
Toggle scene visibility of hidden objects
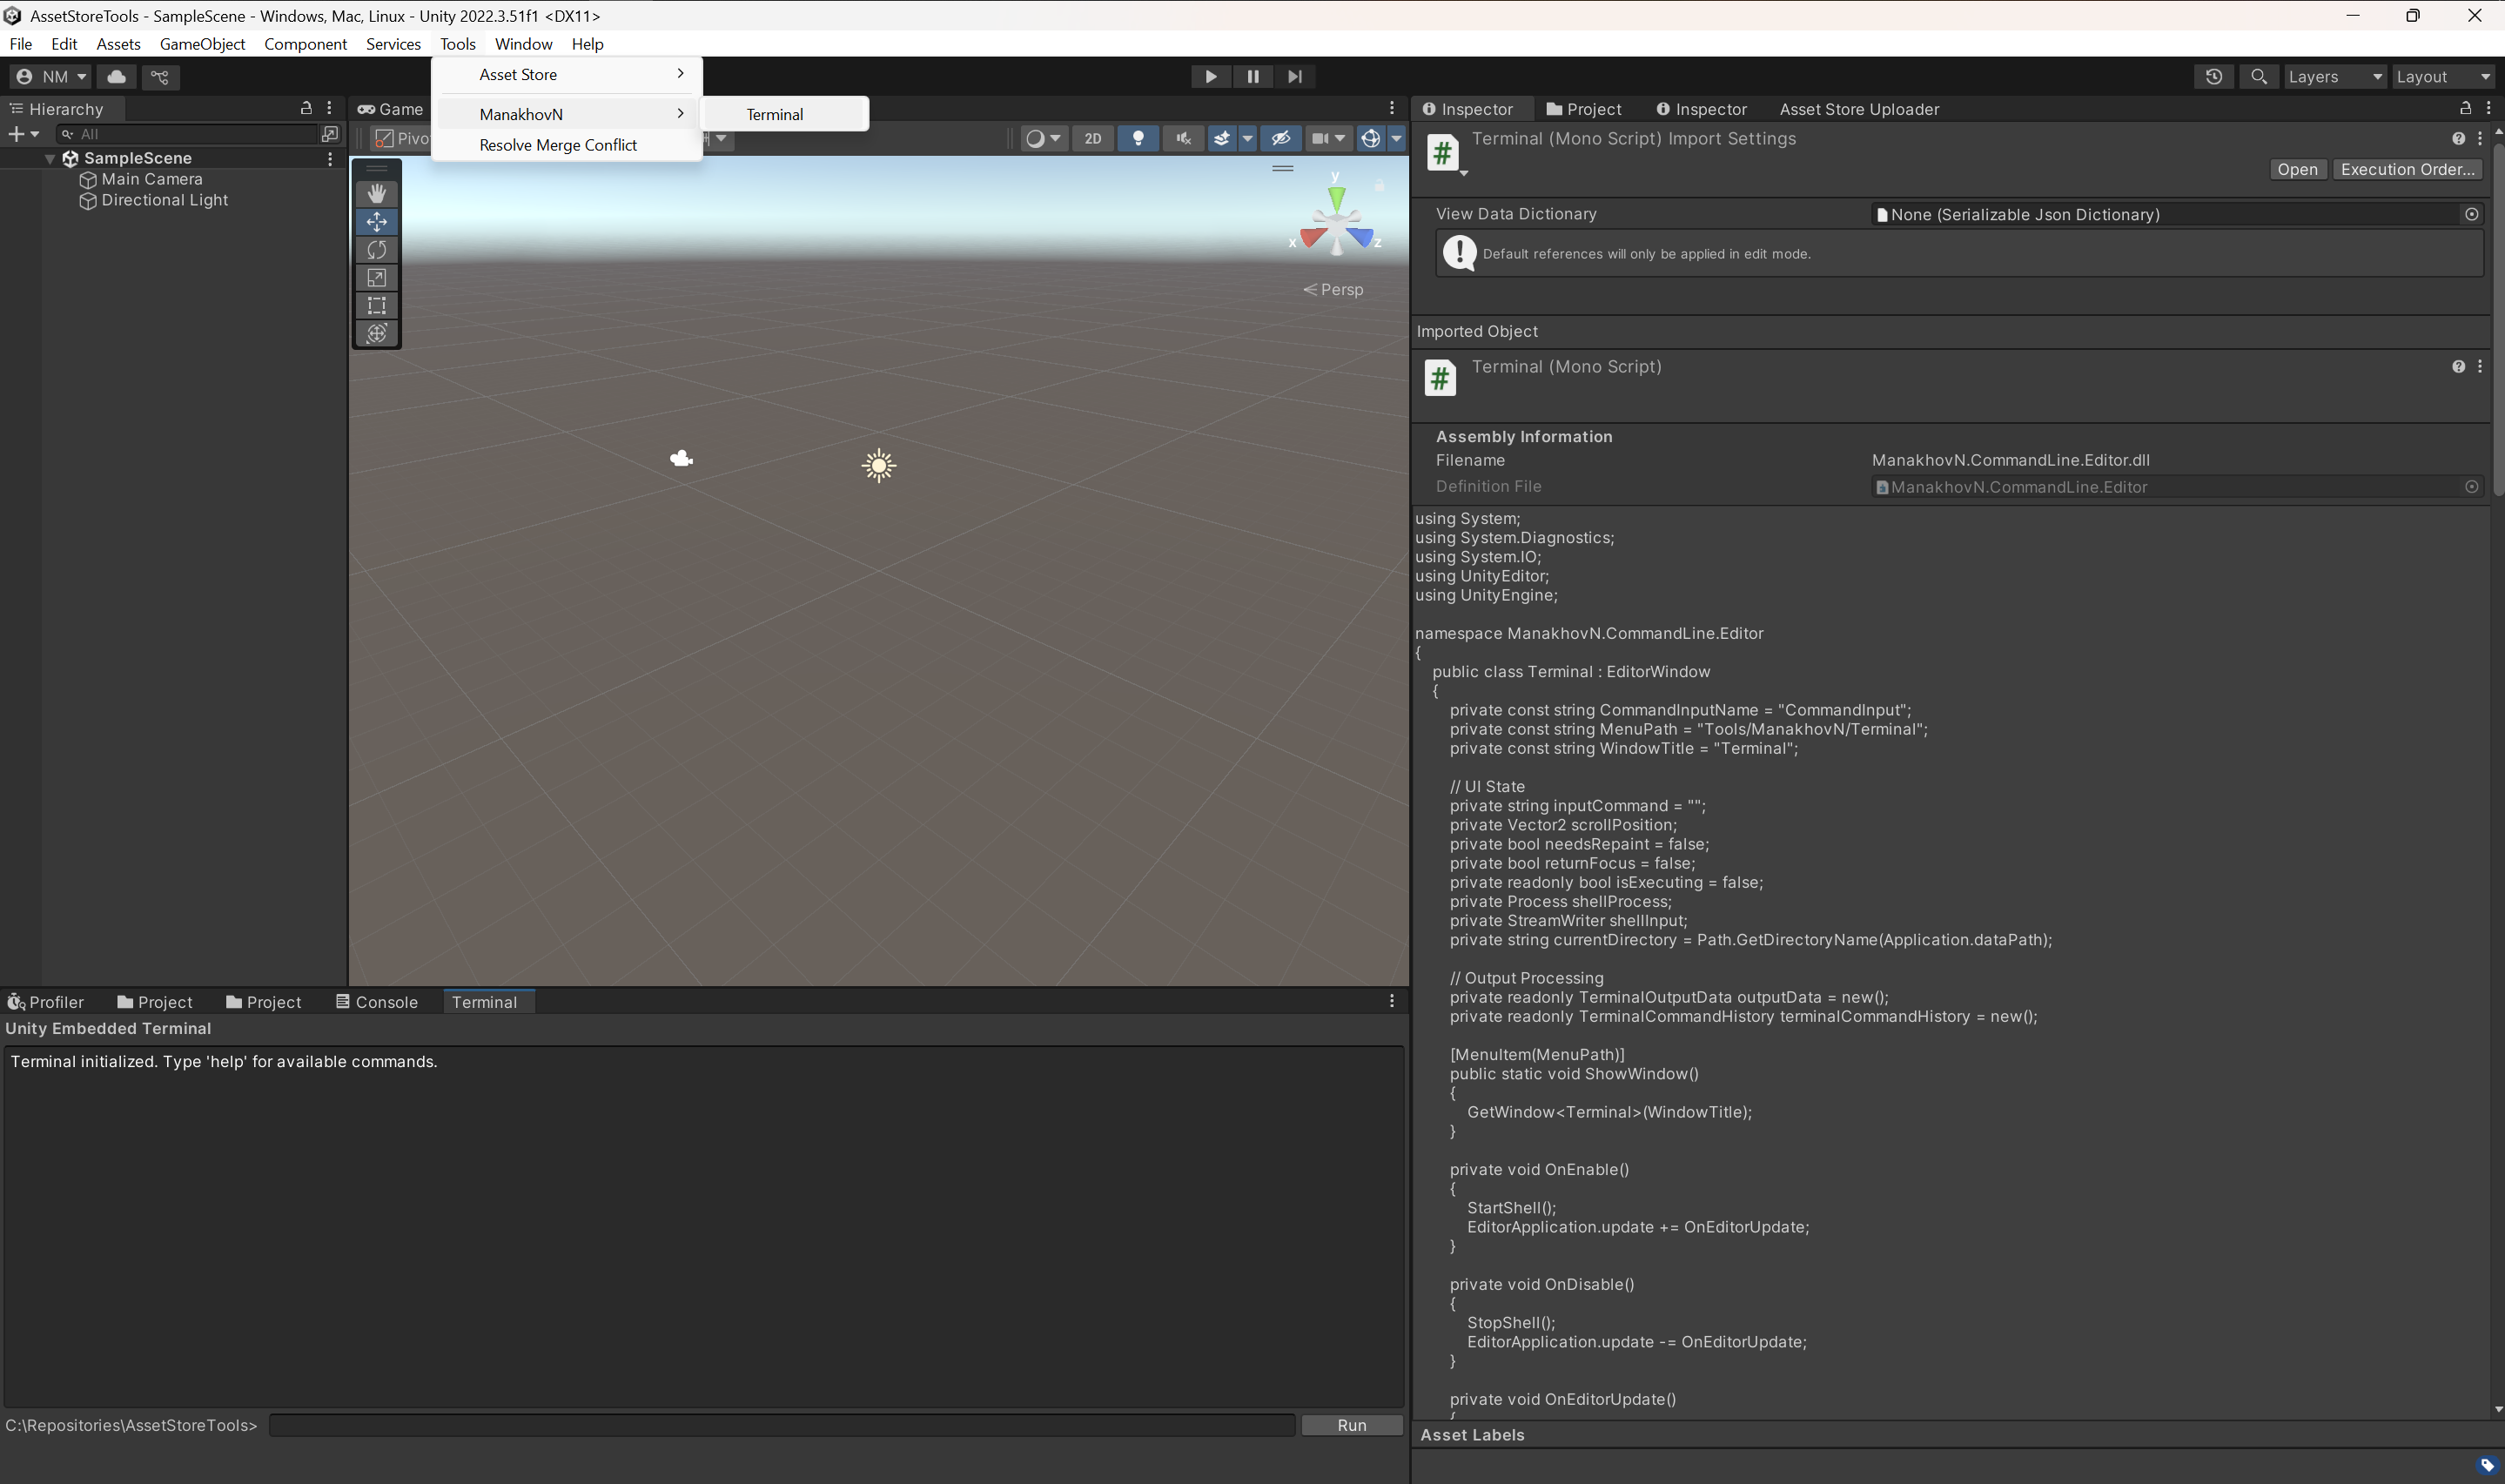(1280, 138)
